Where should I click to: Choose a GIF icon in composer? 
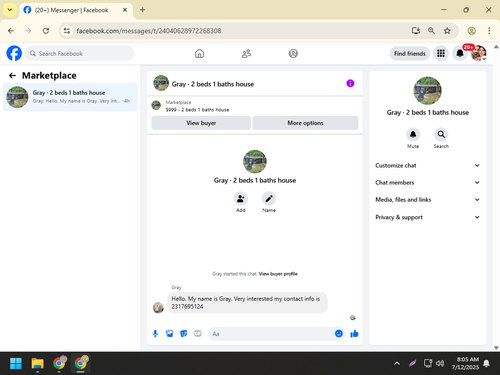(198, 333)
